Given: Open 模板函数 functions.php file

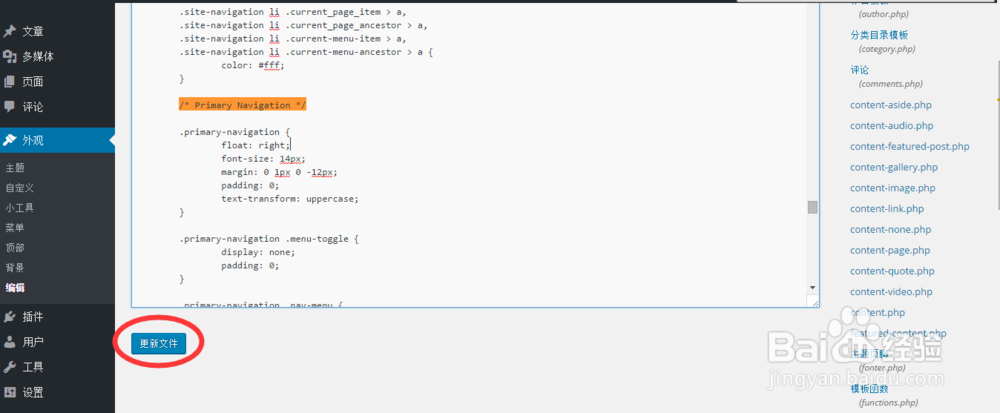Looking at the screenshot, I should click(869, 388).
